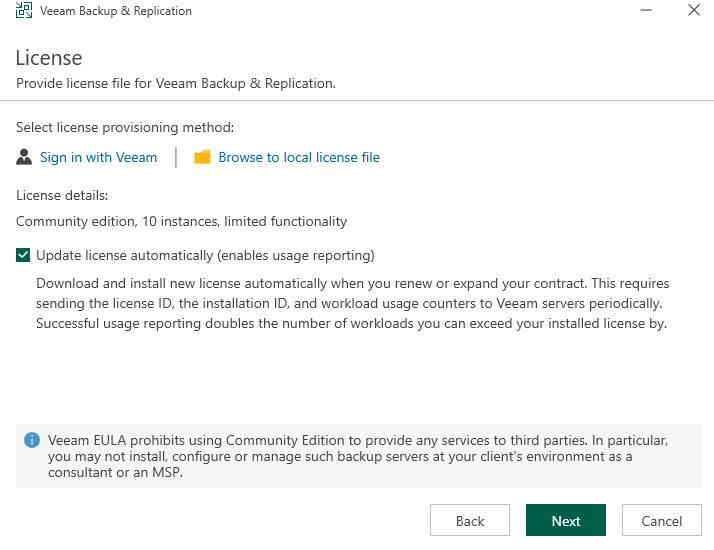Image resolution: width=714 pixels, height=550 pixels.
Task: Close the installer with the X icon
Action: pos(694,10)
